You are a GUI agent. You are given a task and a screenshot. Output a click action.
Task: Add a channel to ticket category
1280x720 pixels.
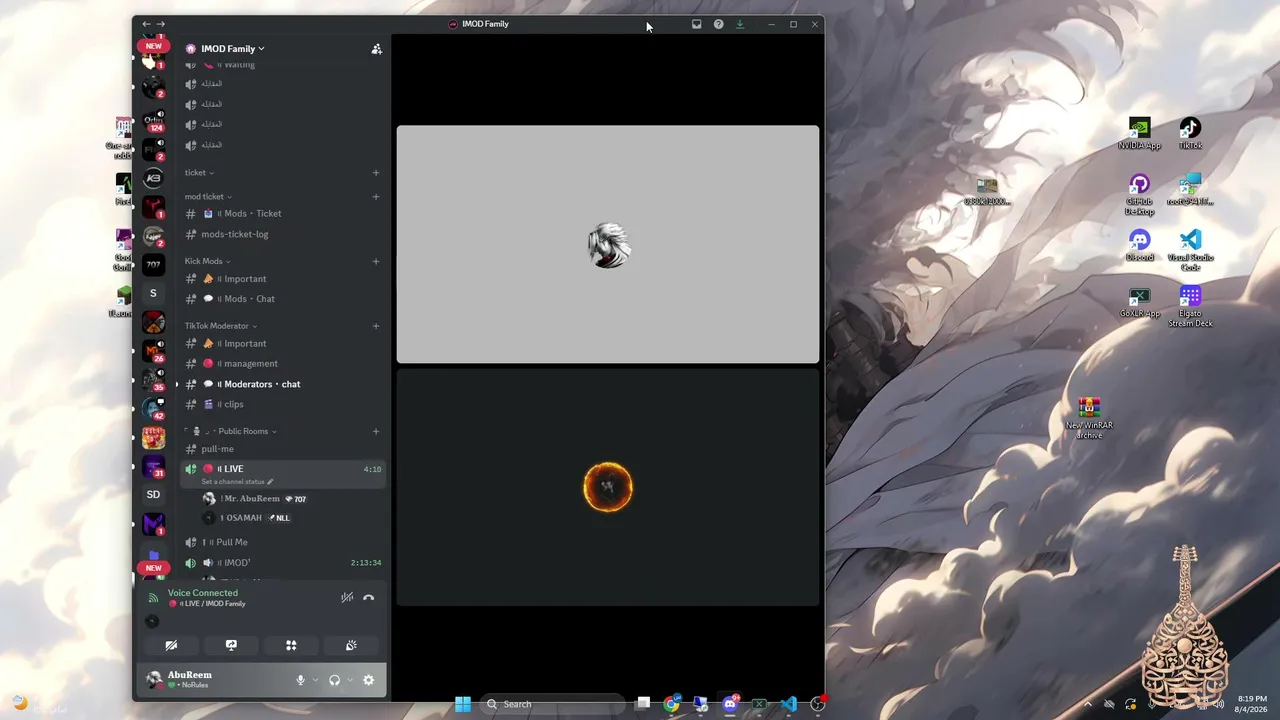point(376,173)
